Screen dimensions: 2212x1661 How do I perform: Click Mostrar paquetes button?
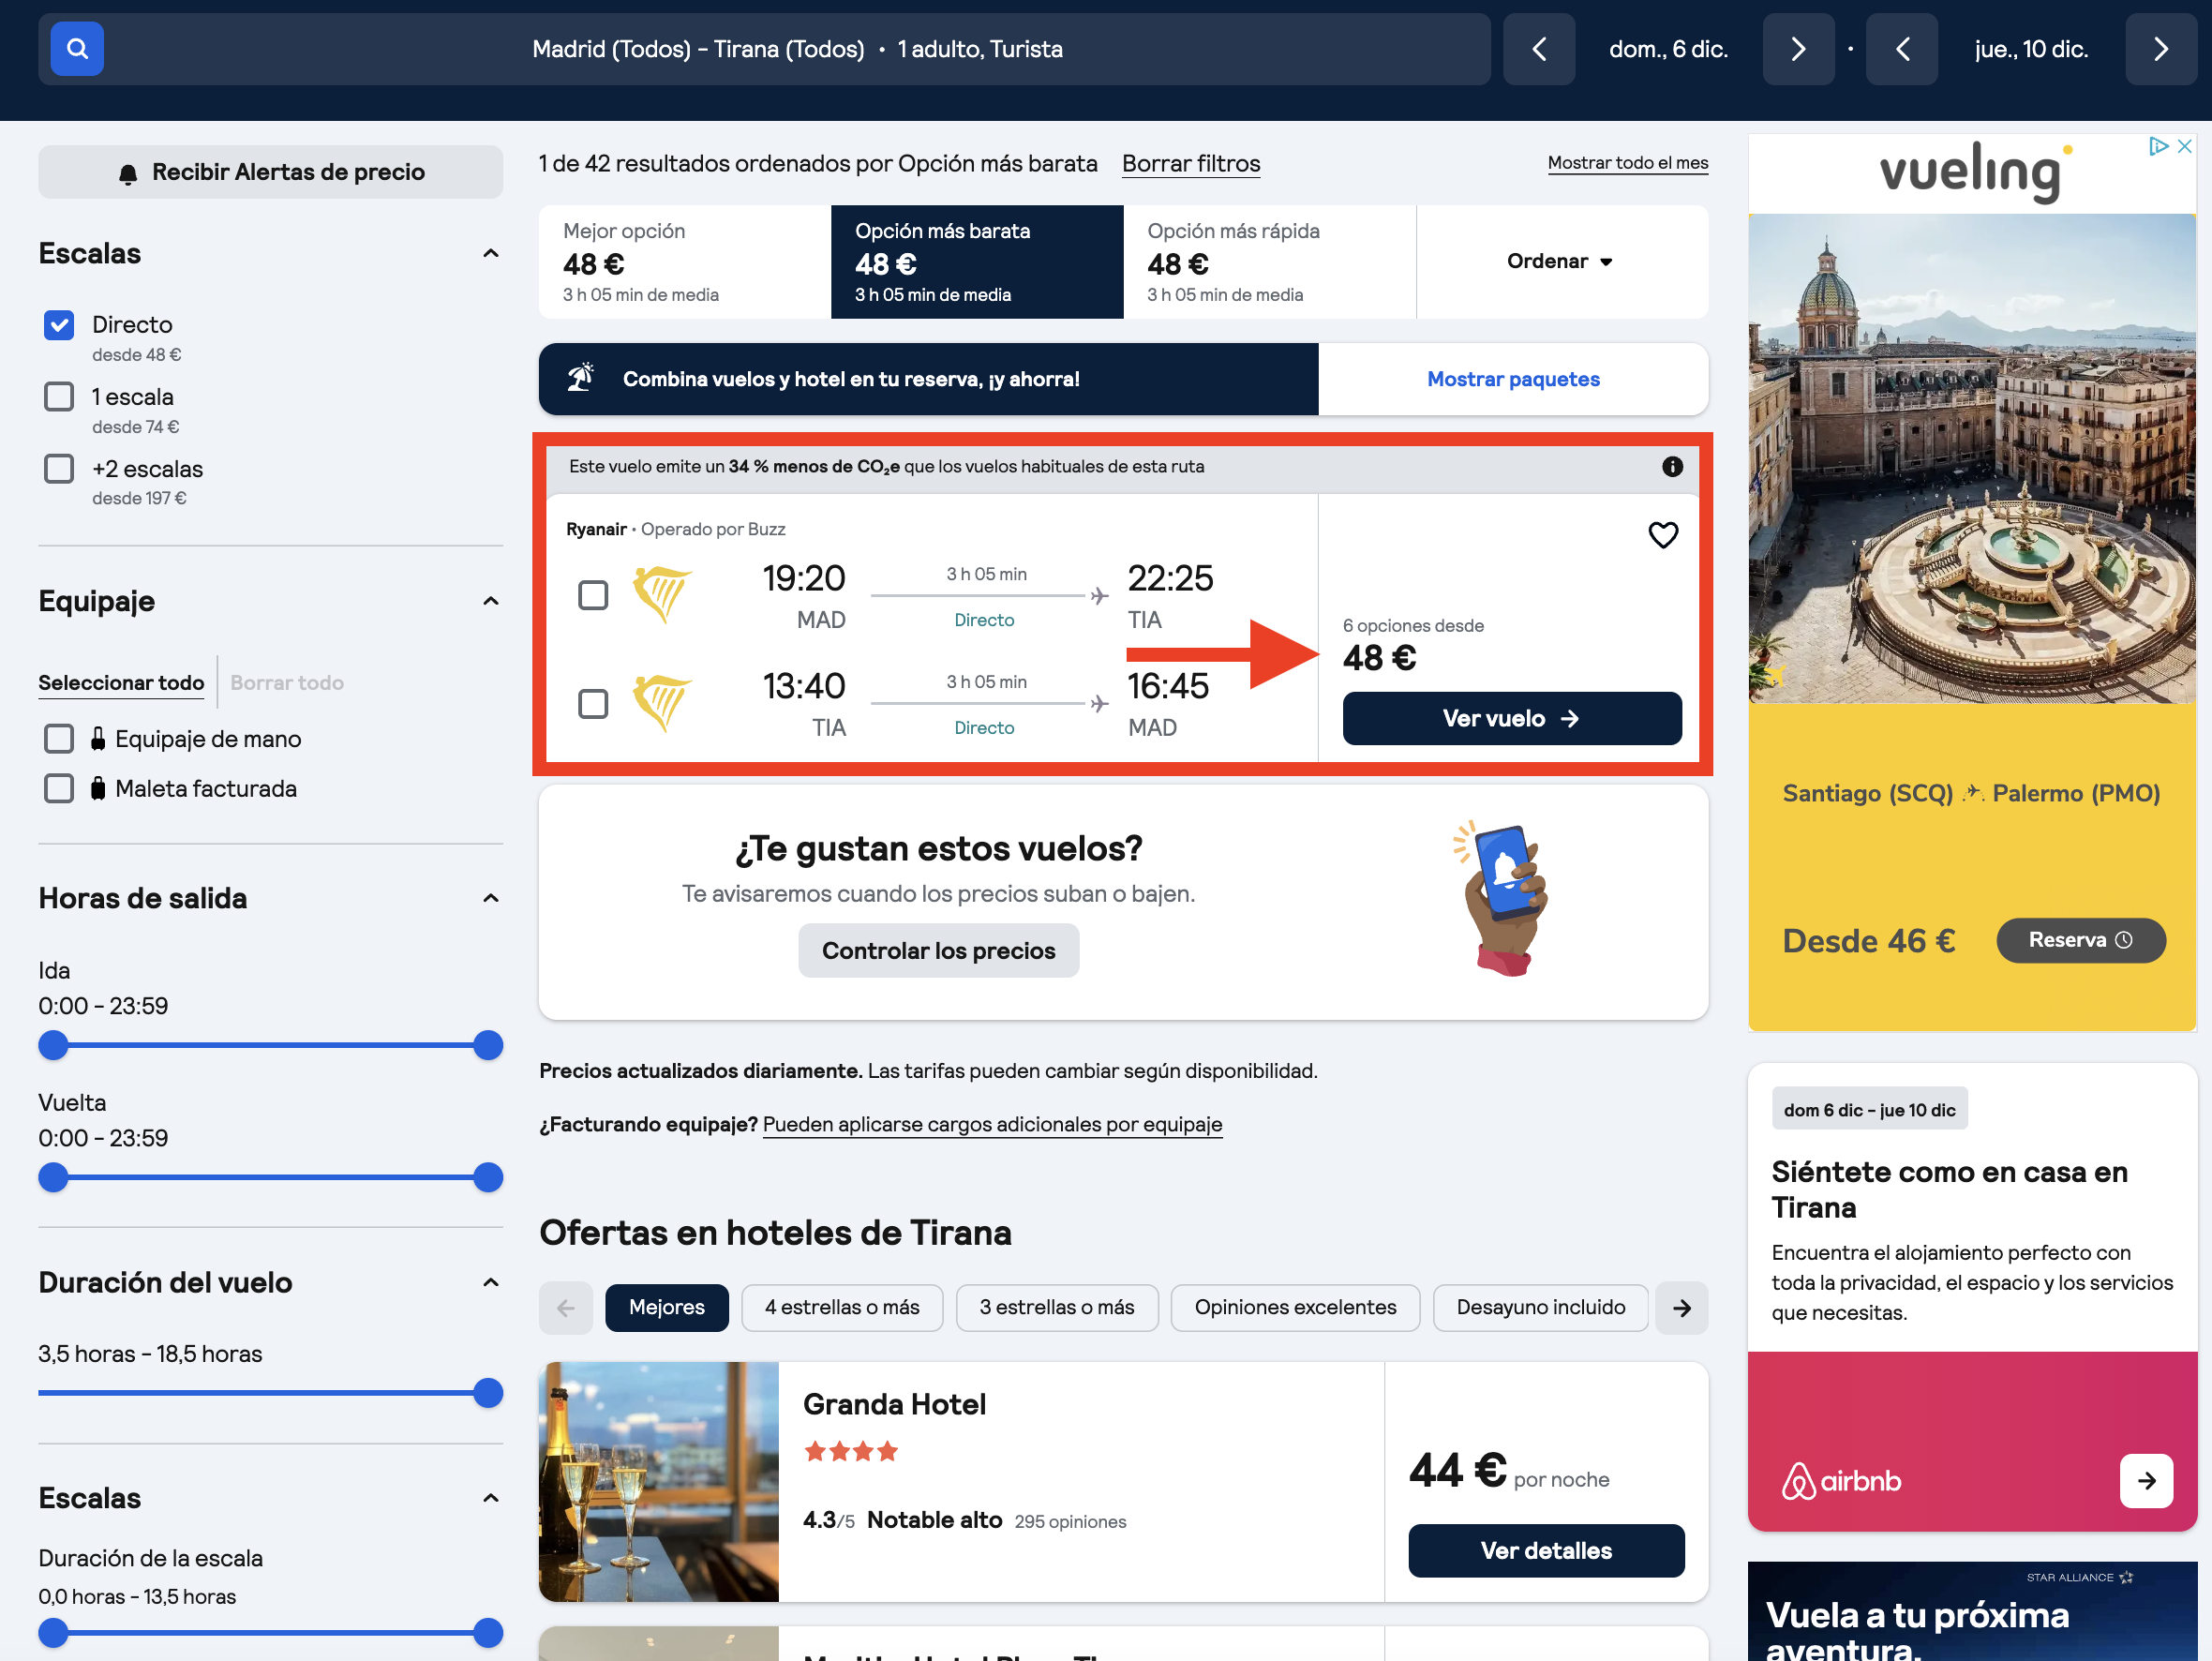click(x=1513, y=380)
